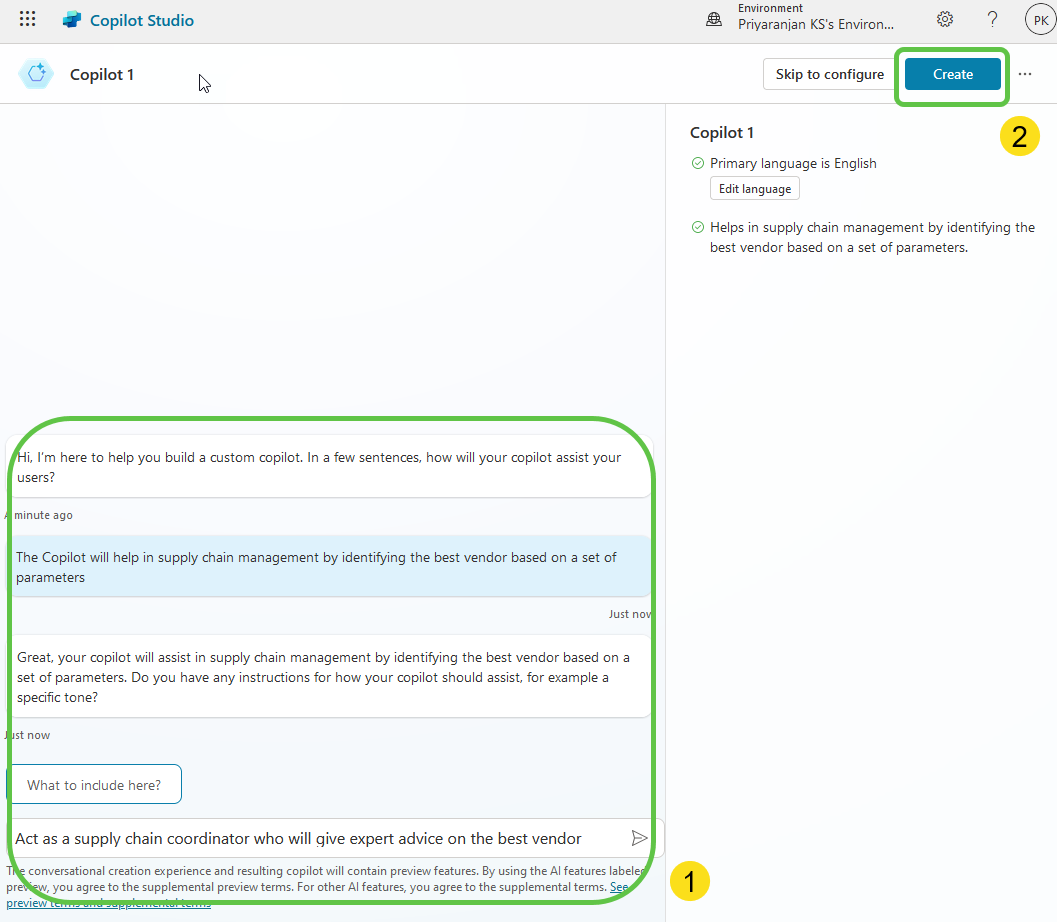Screen dimensions: 1057x922
Task: Click the Create button
Action: click(x=952, y=74)
